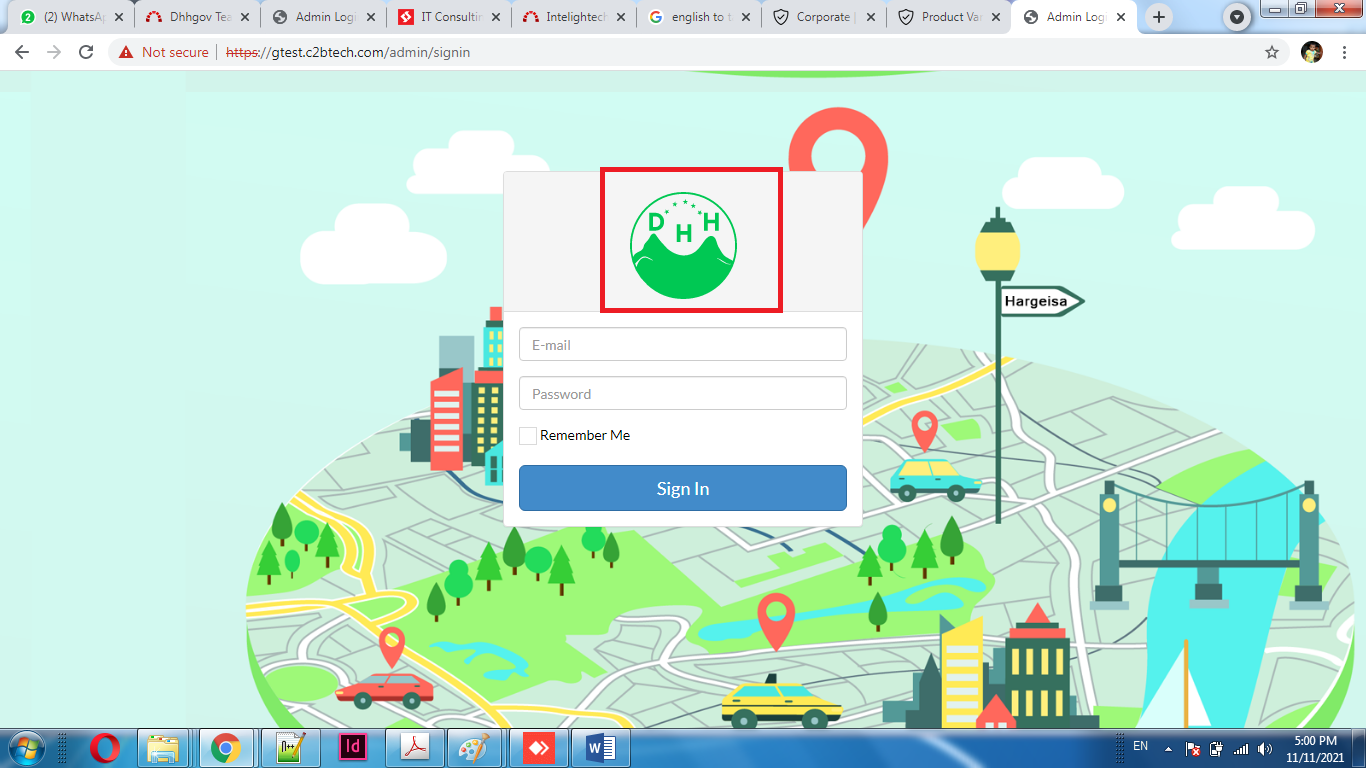Tick the Remember Me checkbox
Screen dimensions: 1366x768
click(528, 436)
